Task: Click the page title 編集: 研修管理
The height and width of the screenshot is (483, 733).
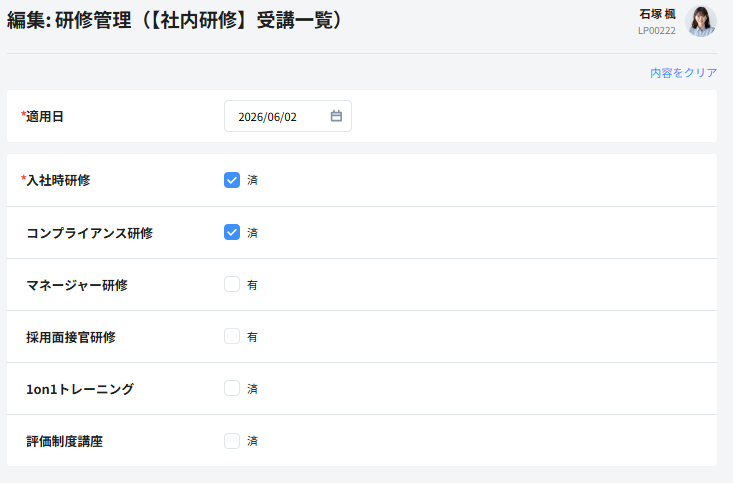Action: point(69,21)
